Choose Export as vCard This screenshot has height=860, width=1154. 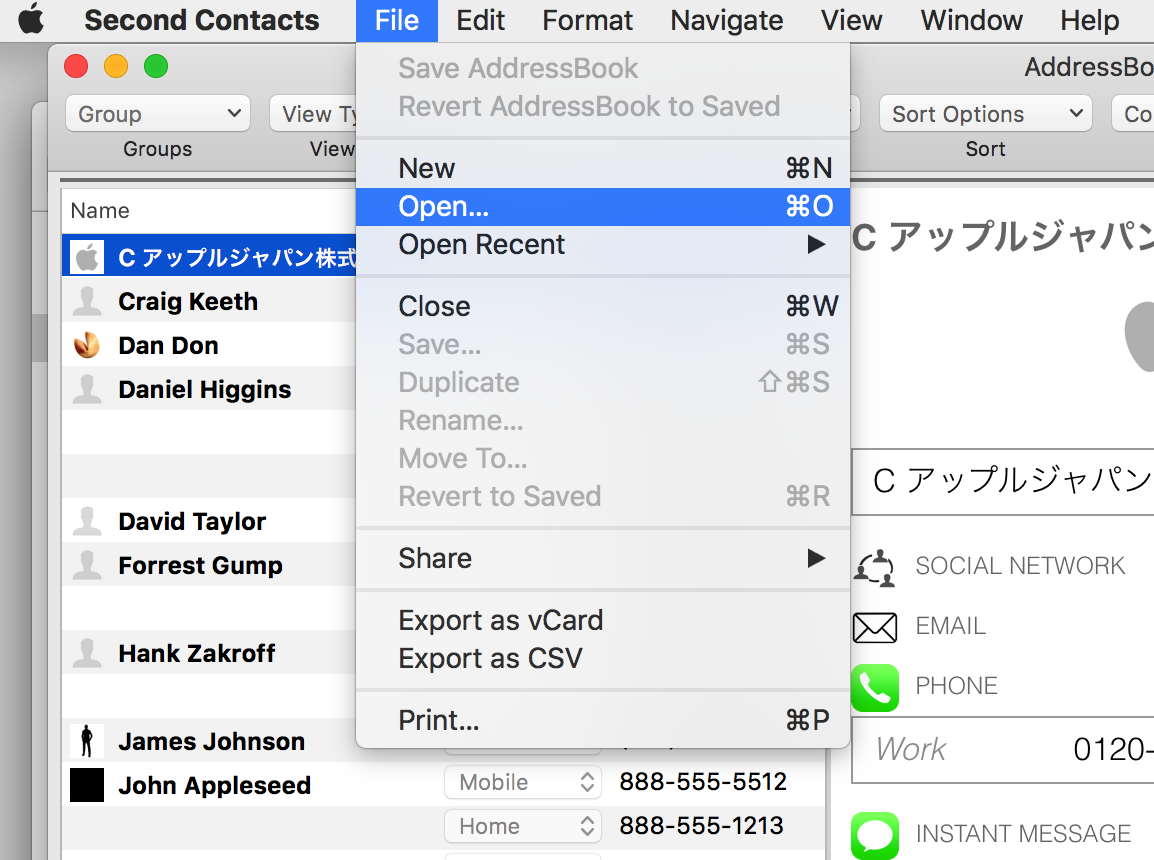click(603, 620)
